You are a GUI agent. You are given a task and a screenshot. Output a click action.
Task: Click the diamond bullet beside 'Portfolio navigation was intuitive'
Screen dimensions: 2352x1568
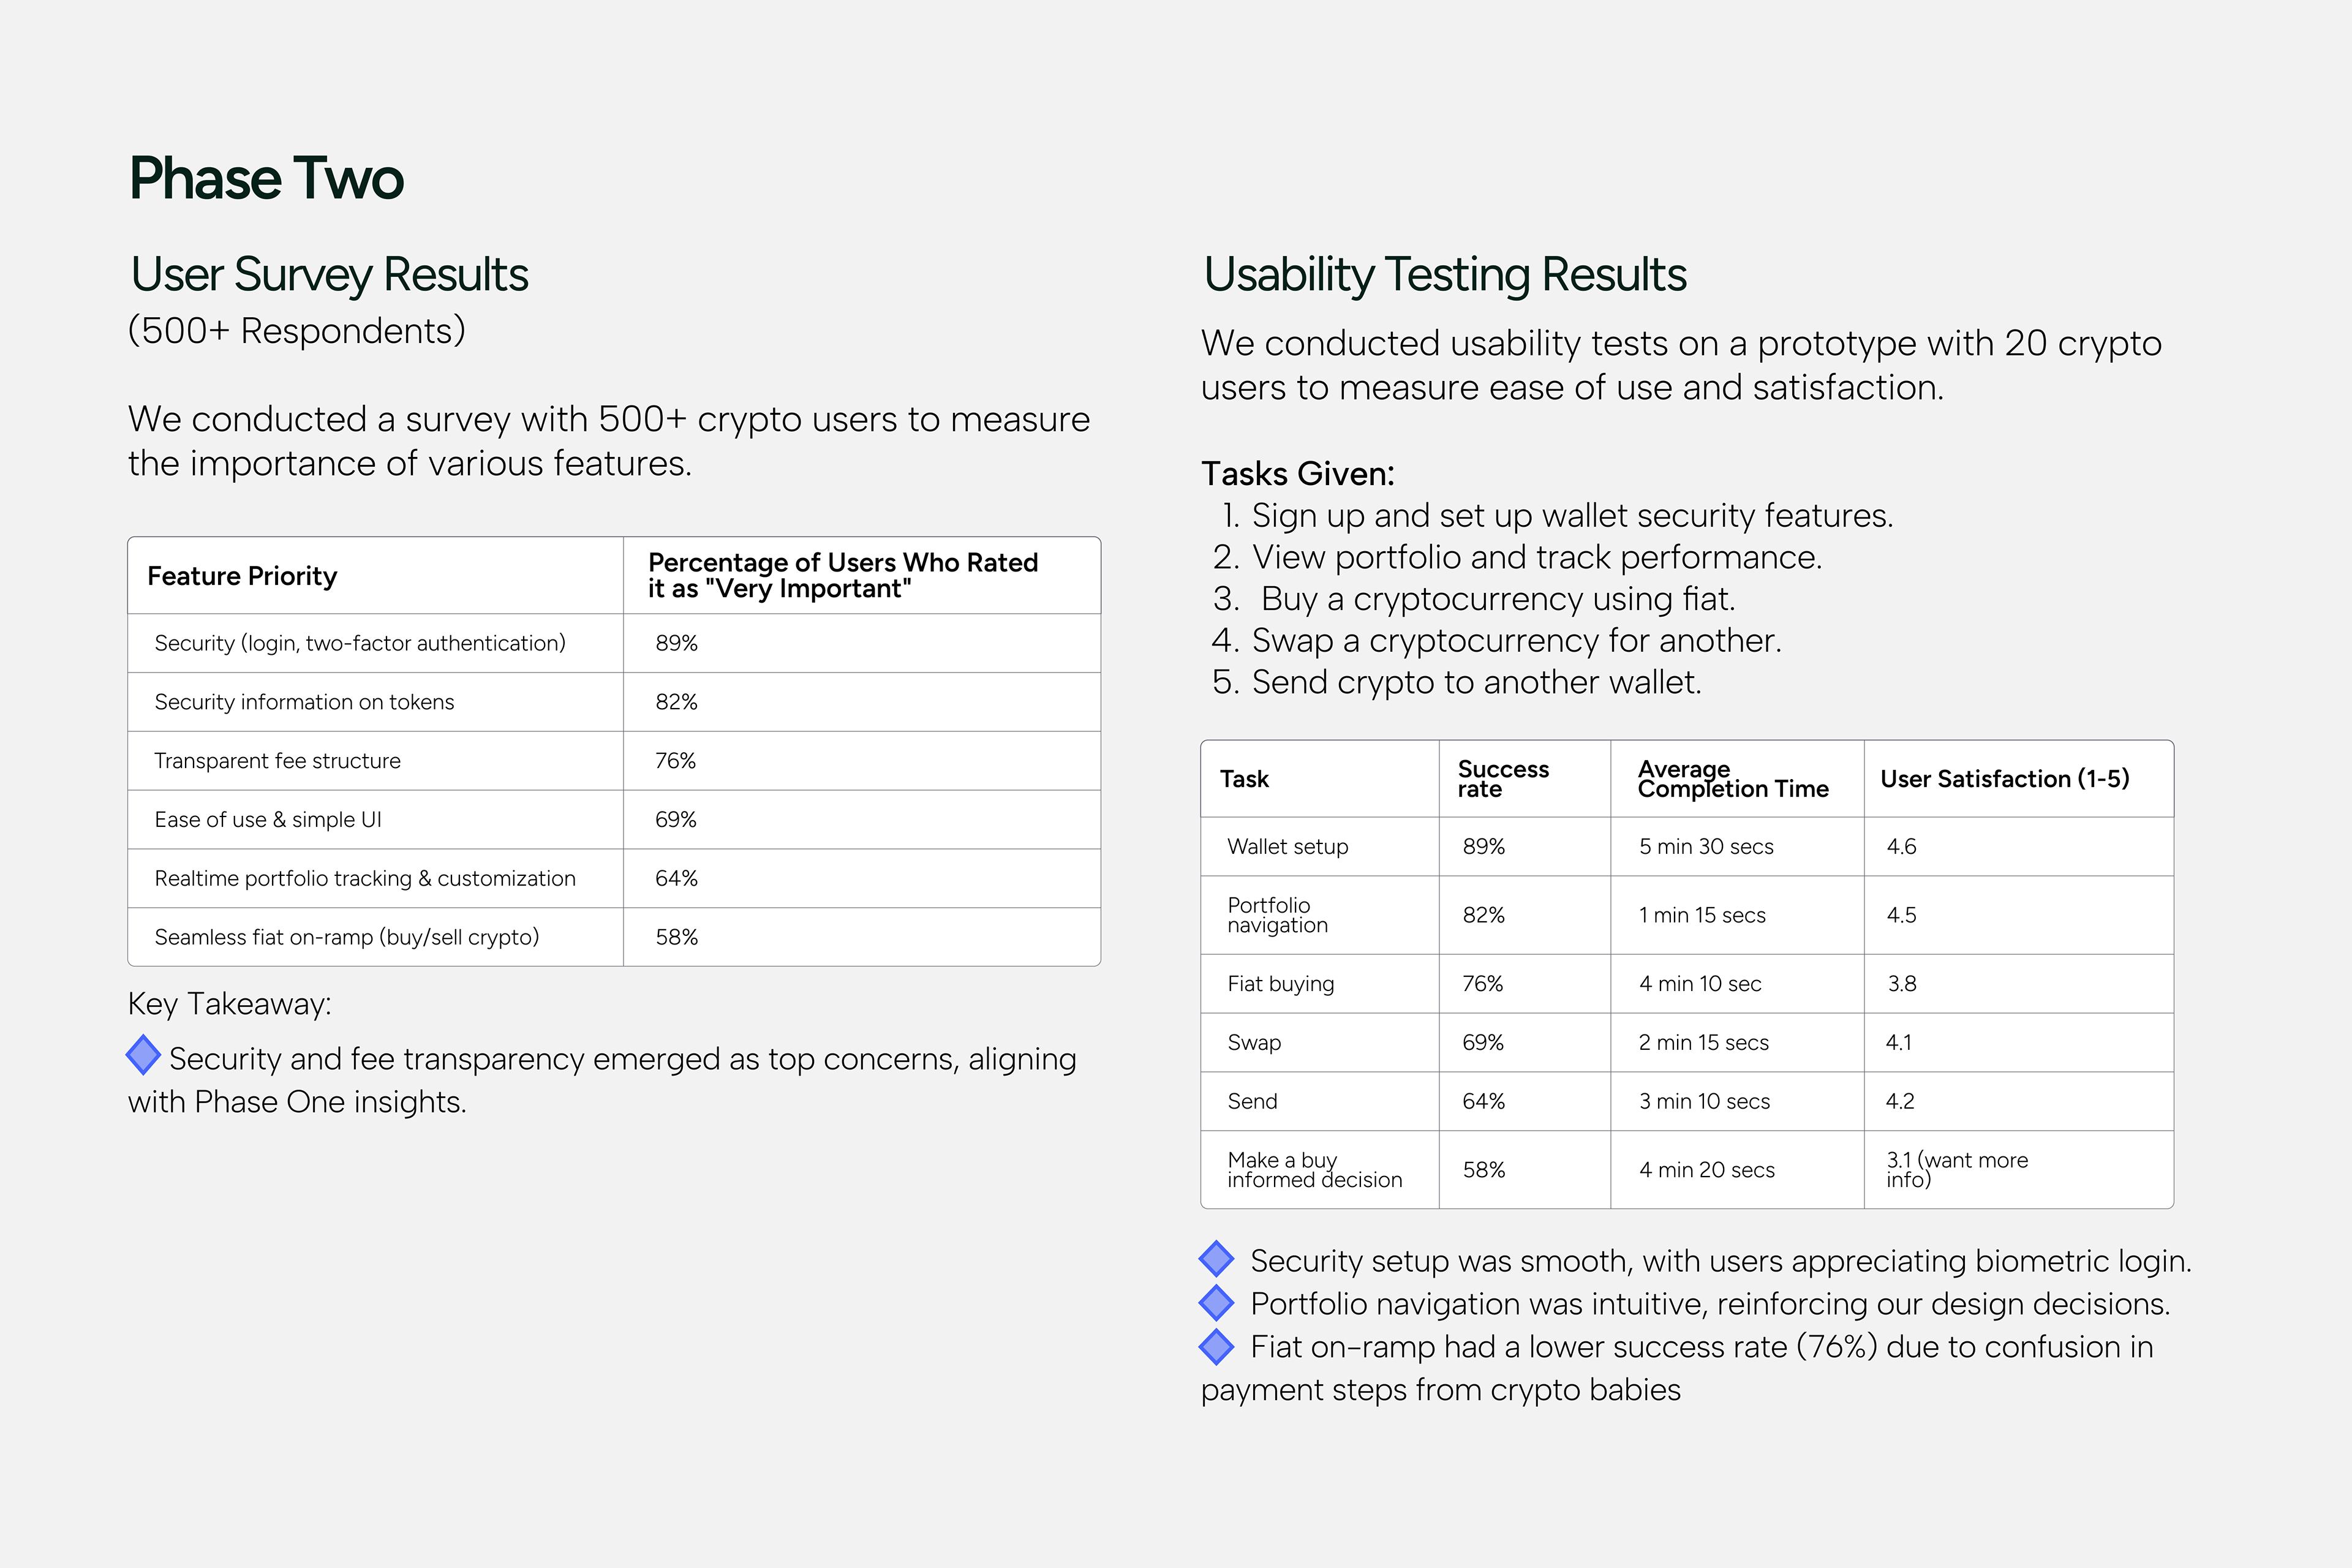click(1216, 1302)
